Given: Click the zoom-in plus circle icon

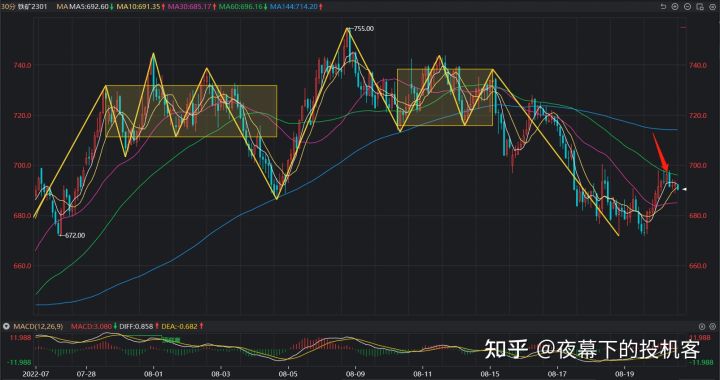Looking at the screenshot, I should pos(675,6).
